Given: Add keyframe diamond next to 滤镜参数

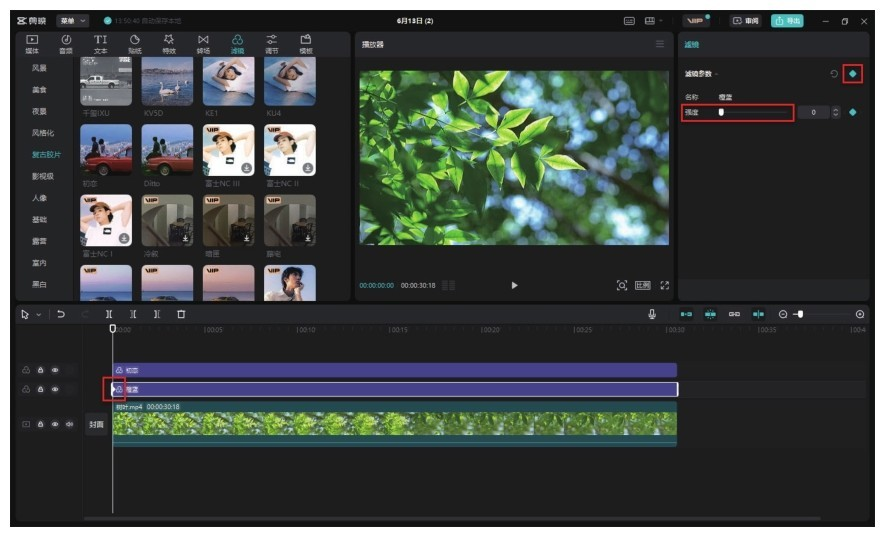Looking at the screenshot, I should coord(852,74).
